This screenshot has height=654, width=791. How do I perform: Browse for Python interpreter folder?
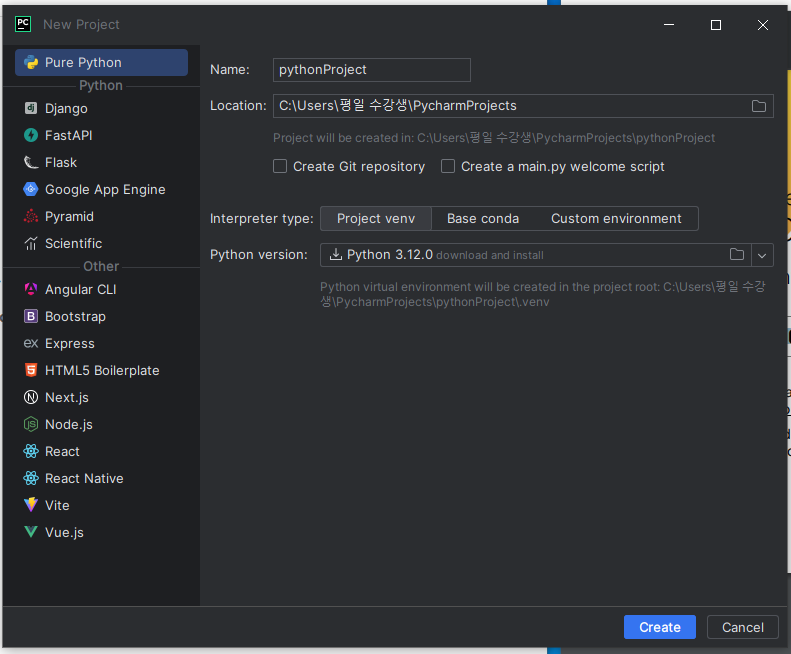(737, 255)
